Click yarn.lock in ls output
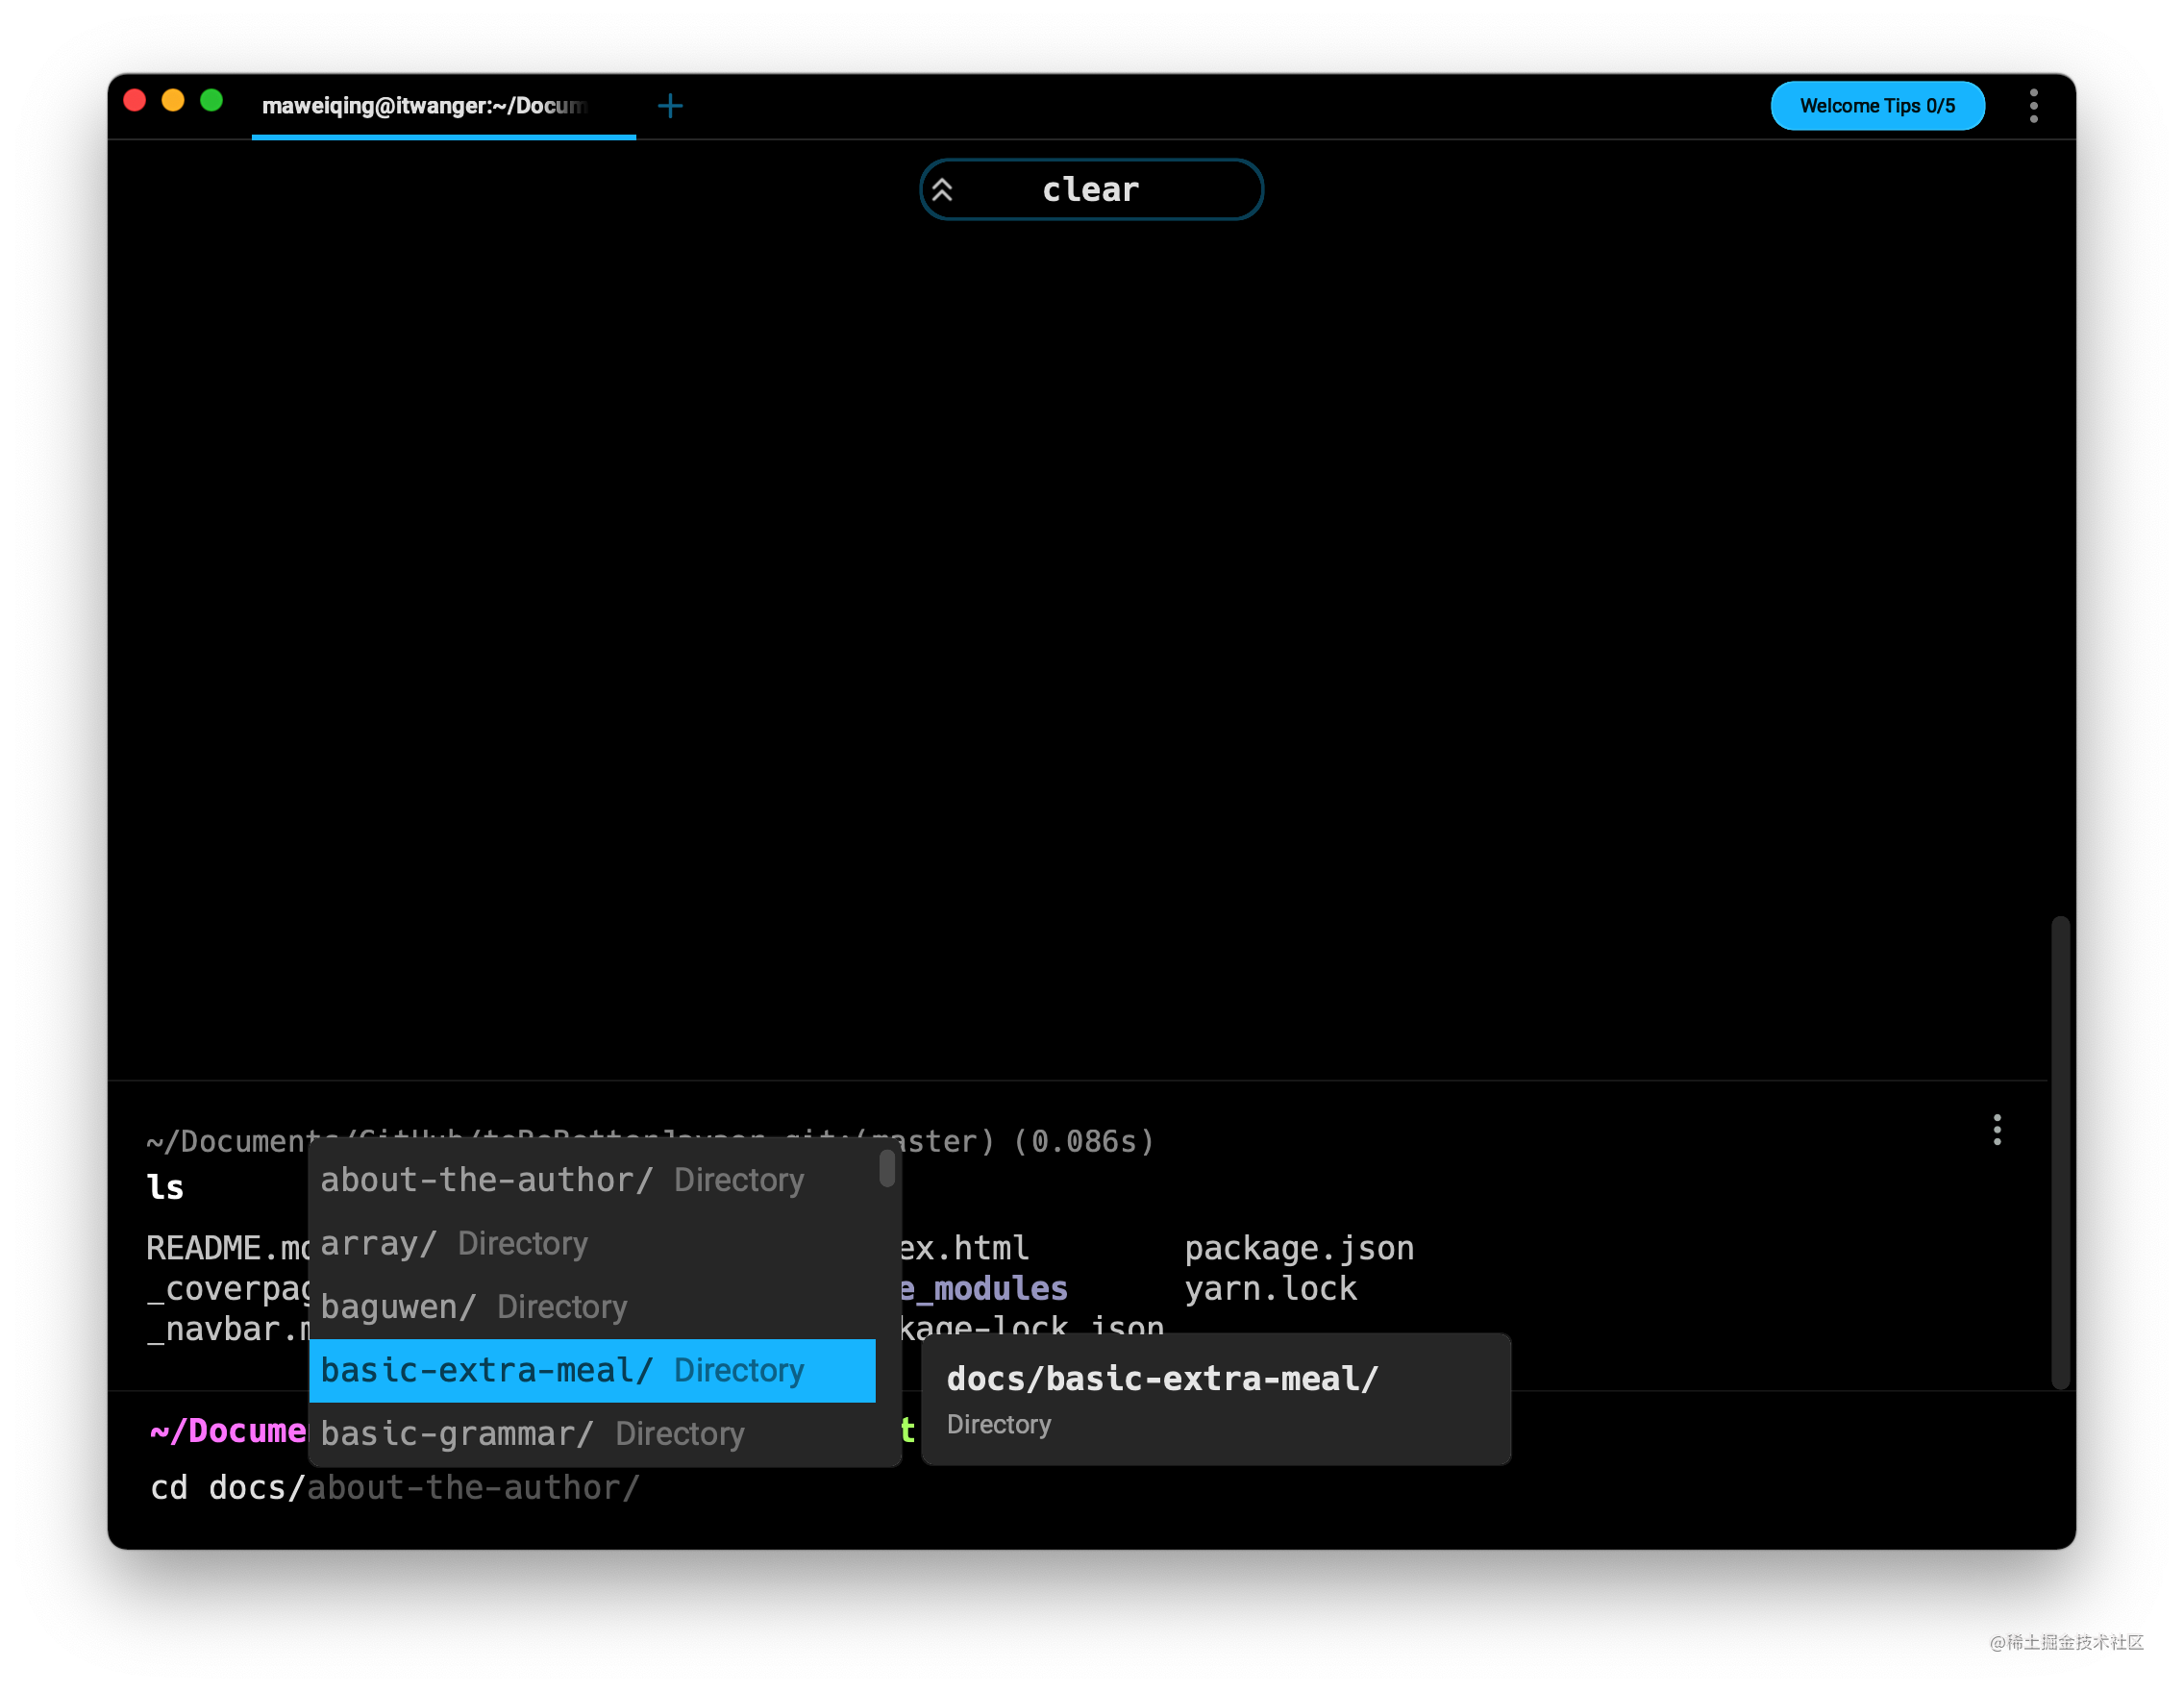Viewport: 2184px width, 1692px height. (1270, 1288)
